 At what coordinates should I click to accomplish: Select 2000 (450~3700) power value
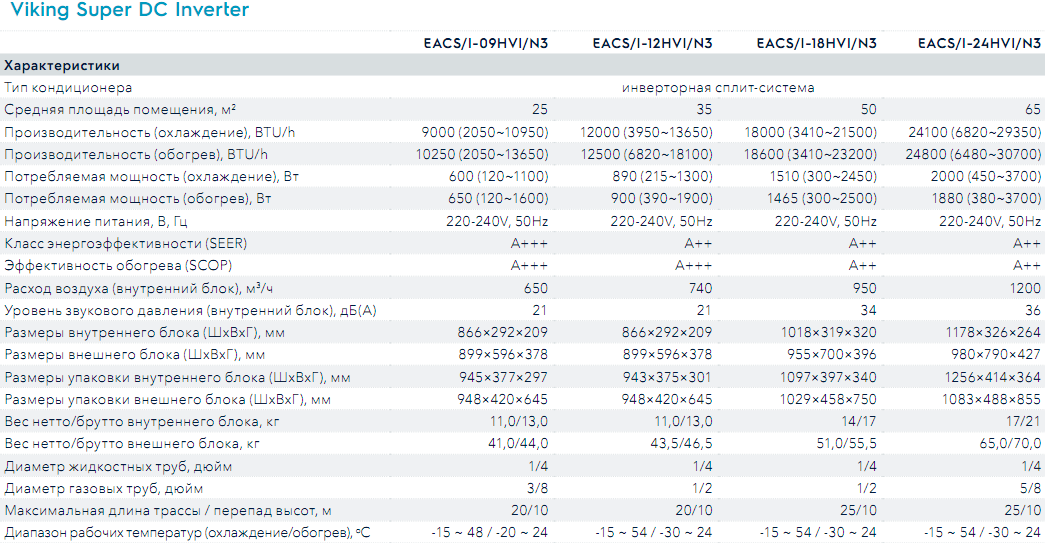(x=986, y=177)
